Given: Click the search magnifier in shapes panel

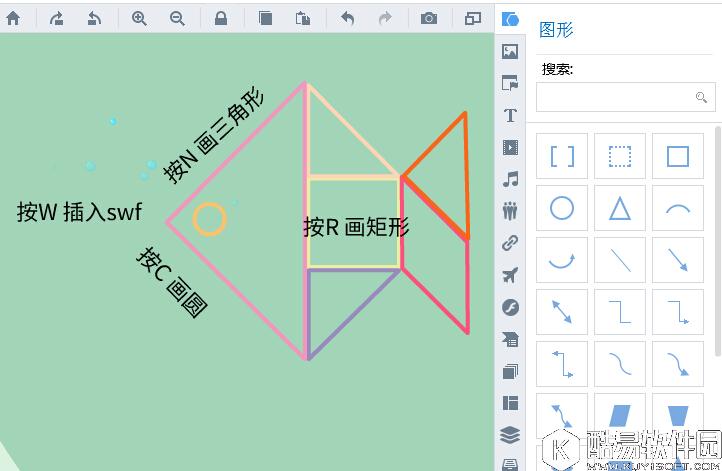Looking at the screenshot, I should click(701, 97).
